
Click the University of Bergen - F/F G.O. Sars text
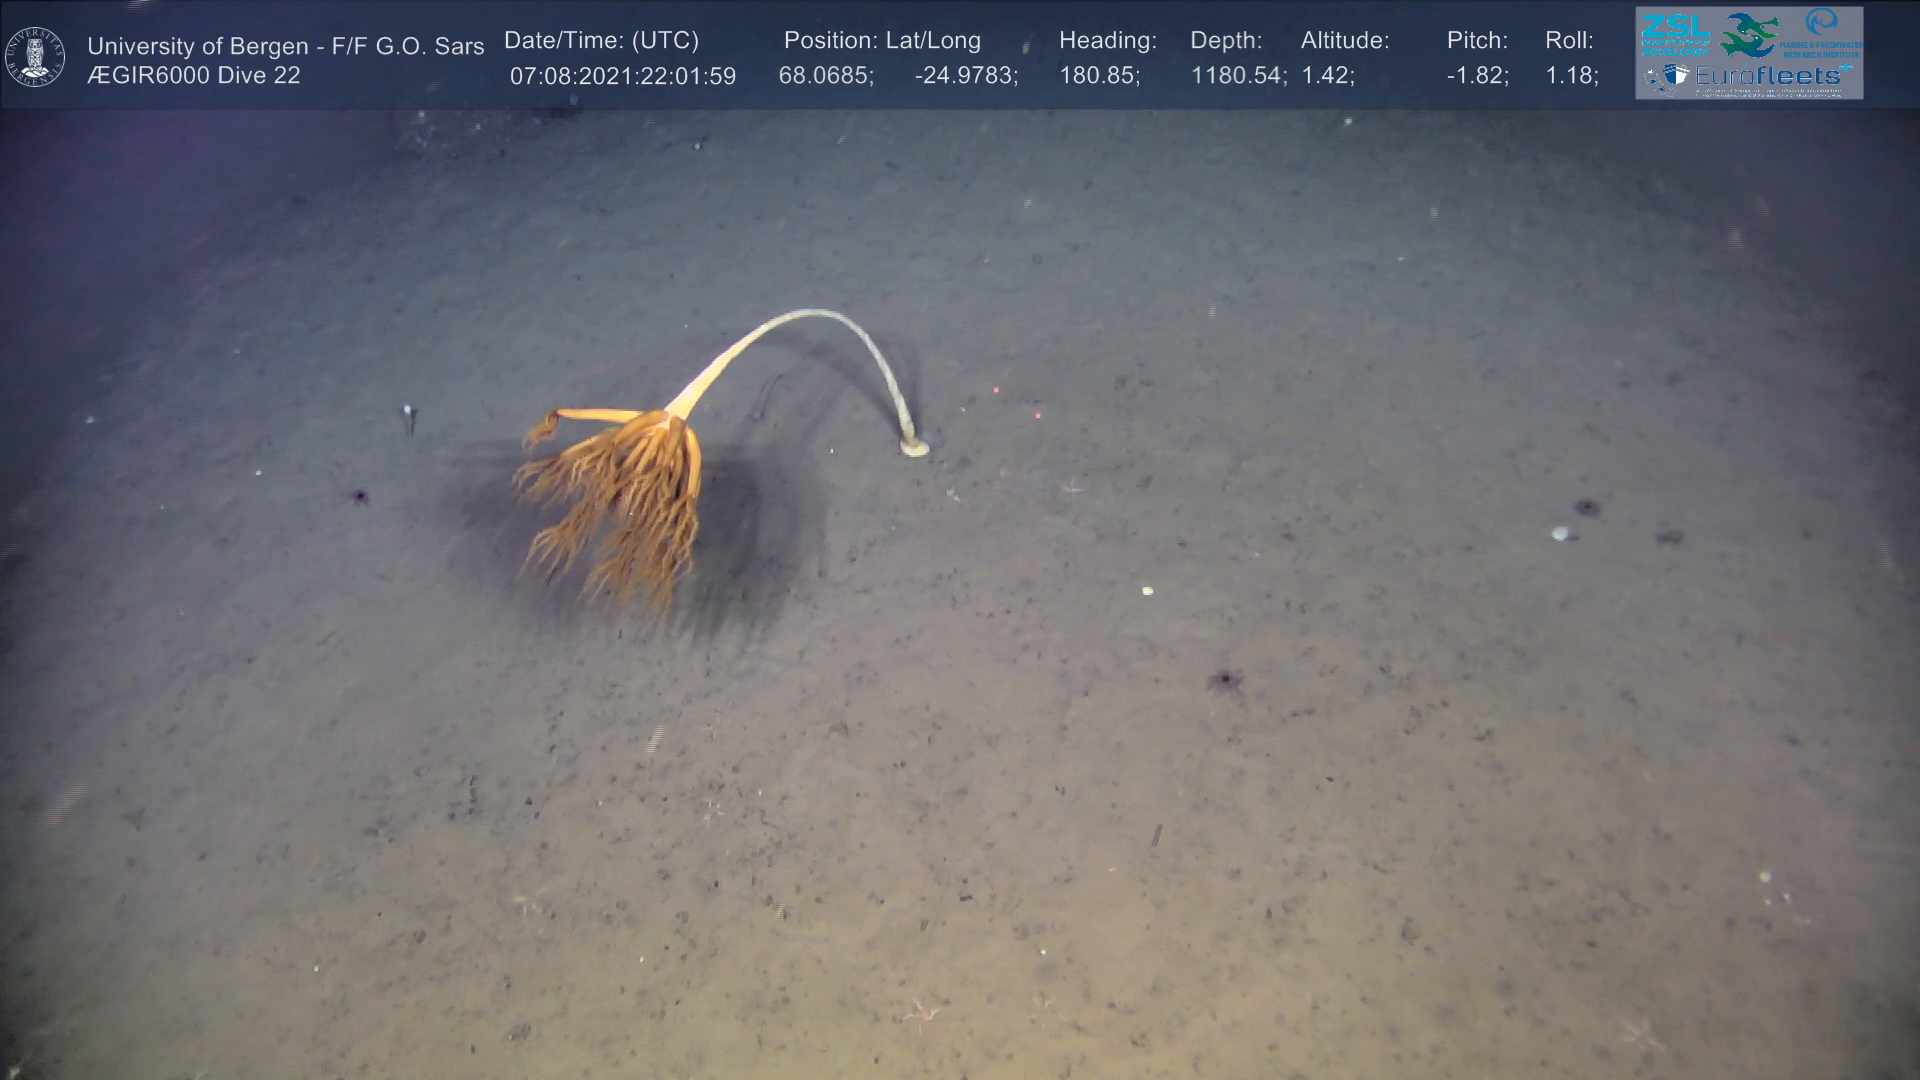285,46
